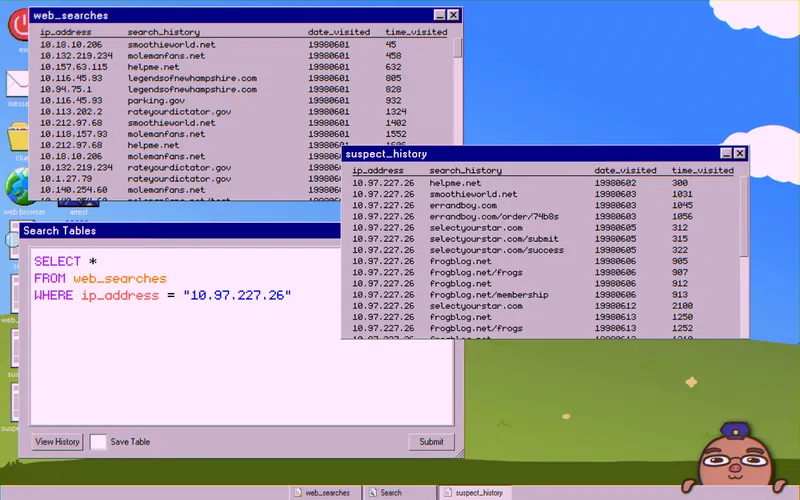This screenshot has height=500, width=800.
Task: Click the time_visited header in suspect_history
Action: [x=703, y=170]
